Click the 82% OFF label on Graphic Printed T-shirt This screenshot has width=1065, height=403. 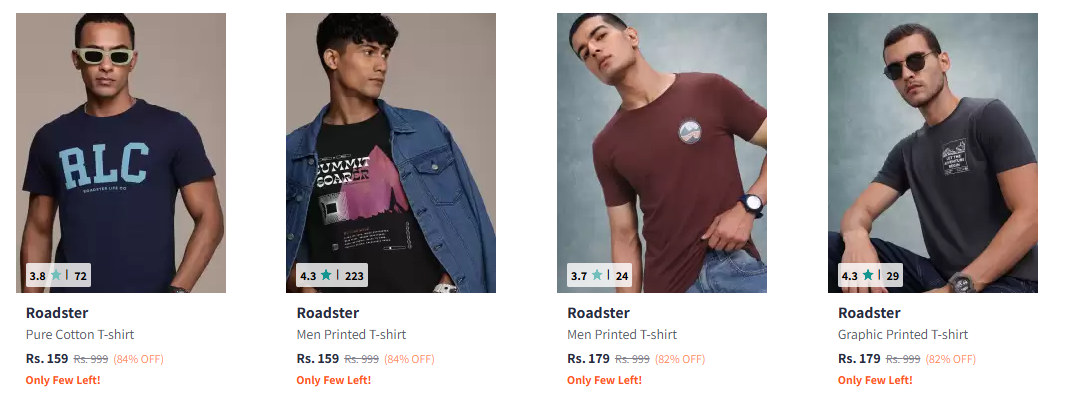pos(950,359)
